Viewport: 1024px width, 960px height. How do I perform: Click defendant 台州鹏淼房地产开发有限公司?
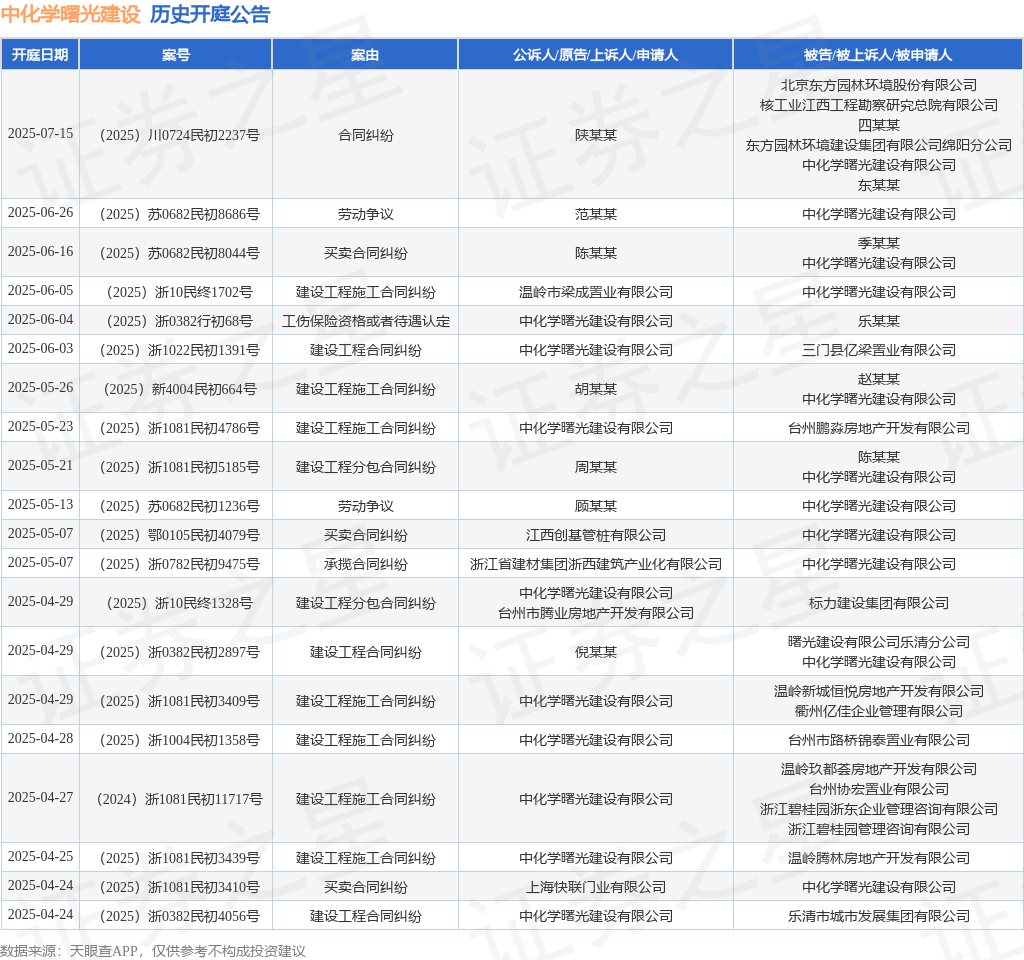pos(879,428)
